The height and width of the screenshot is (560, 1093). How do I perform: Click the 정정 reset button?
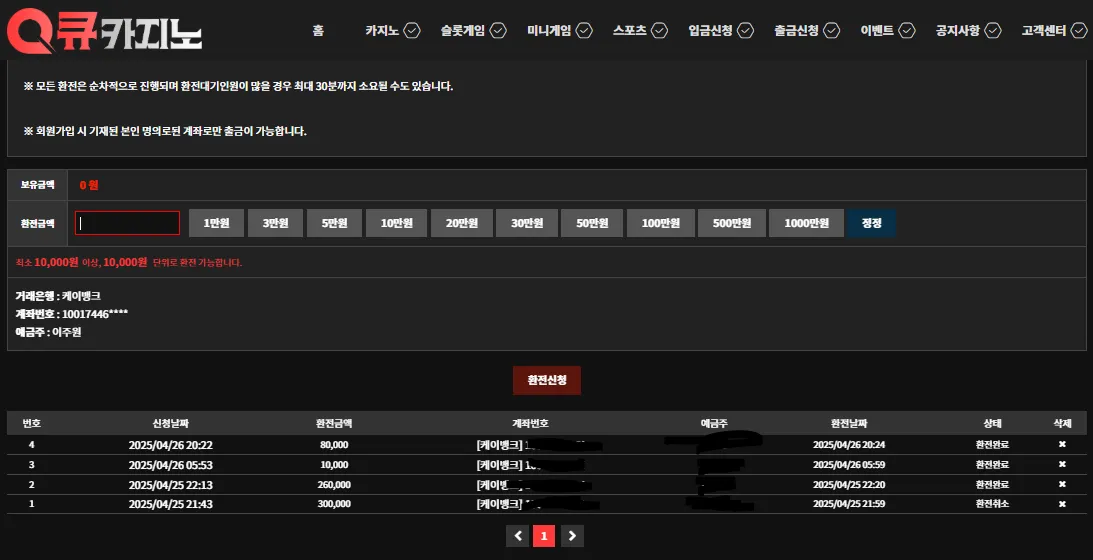(x=871, y=223)
